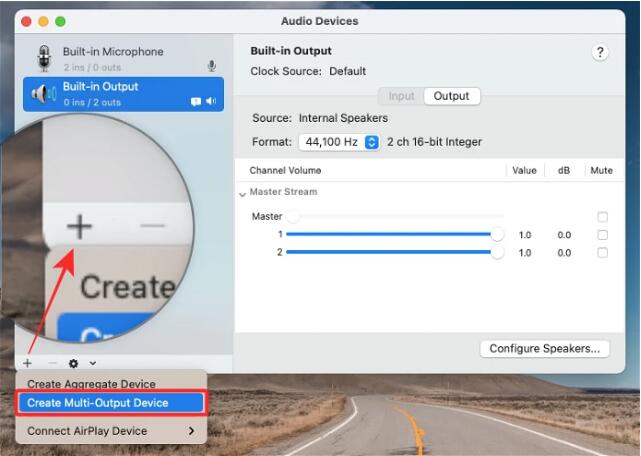Click the gear settings icon
The width and height of the screenshot is (641, 456).
coord(74,363)
